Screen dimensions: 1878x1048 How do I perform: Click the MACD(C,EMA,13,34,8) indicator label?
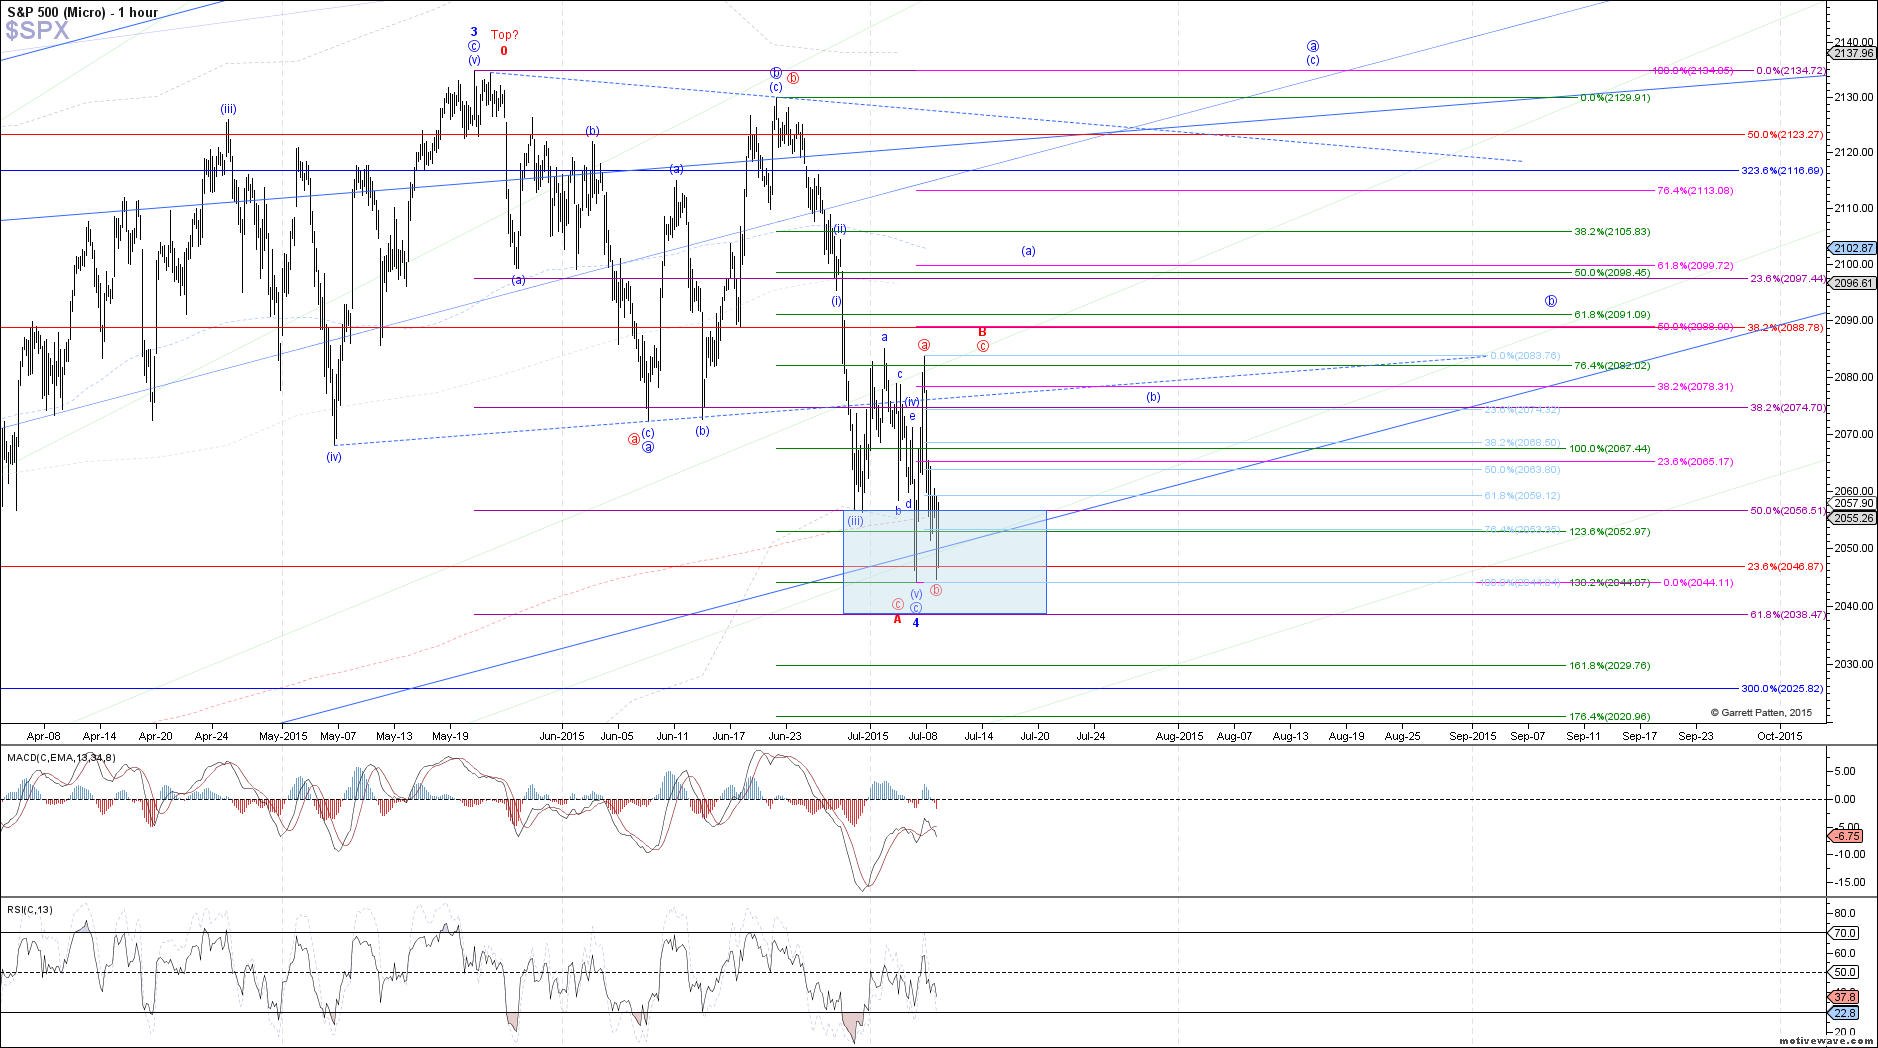coord(61,757)
